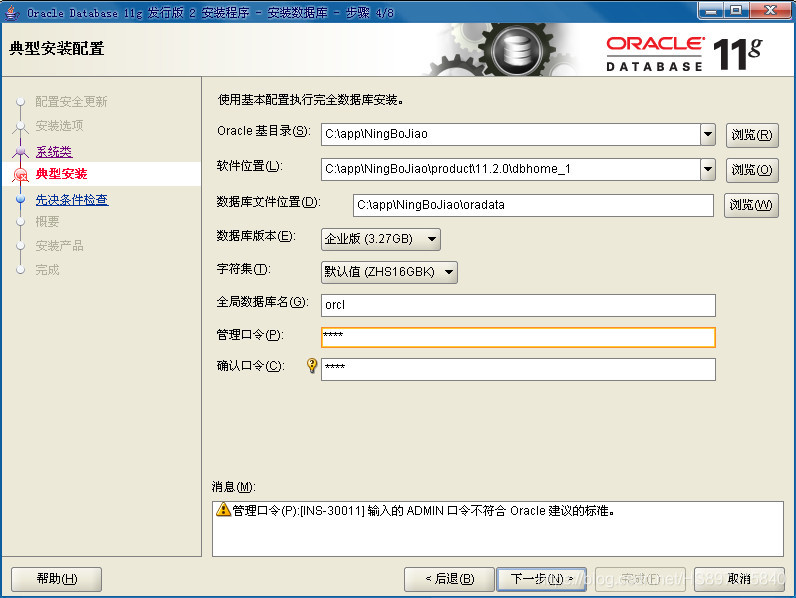Click the 完成 step label in sidebar

tap(47, 270)
